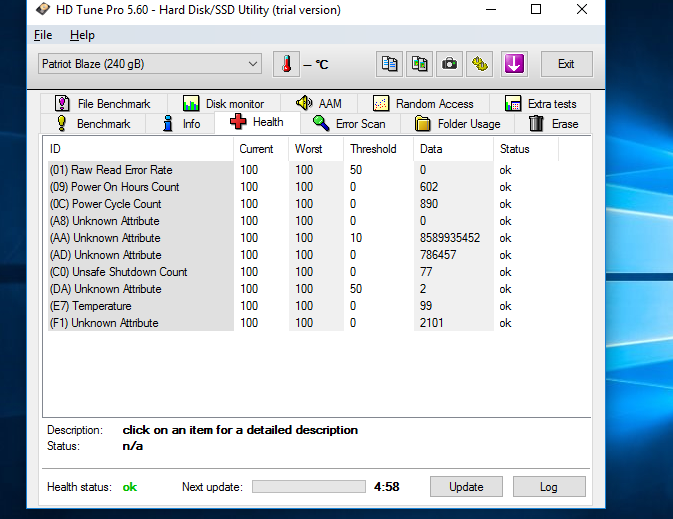Switch to the Benchmark tab
The image size is (673, 519).
pyautogui.click(x=93, y=124)
